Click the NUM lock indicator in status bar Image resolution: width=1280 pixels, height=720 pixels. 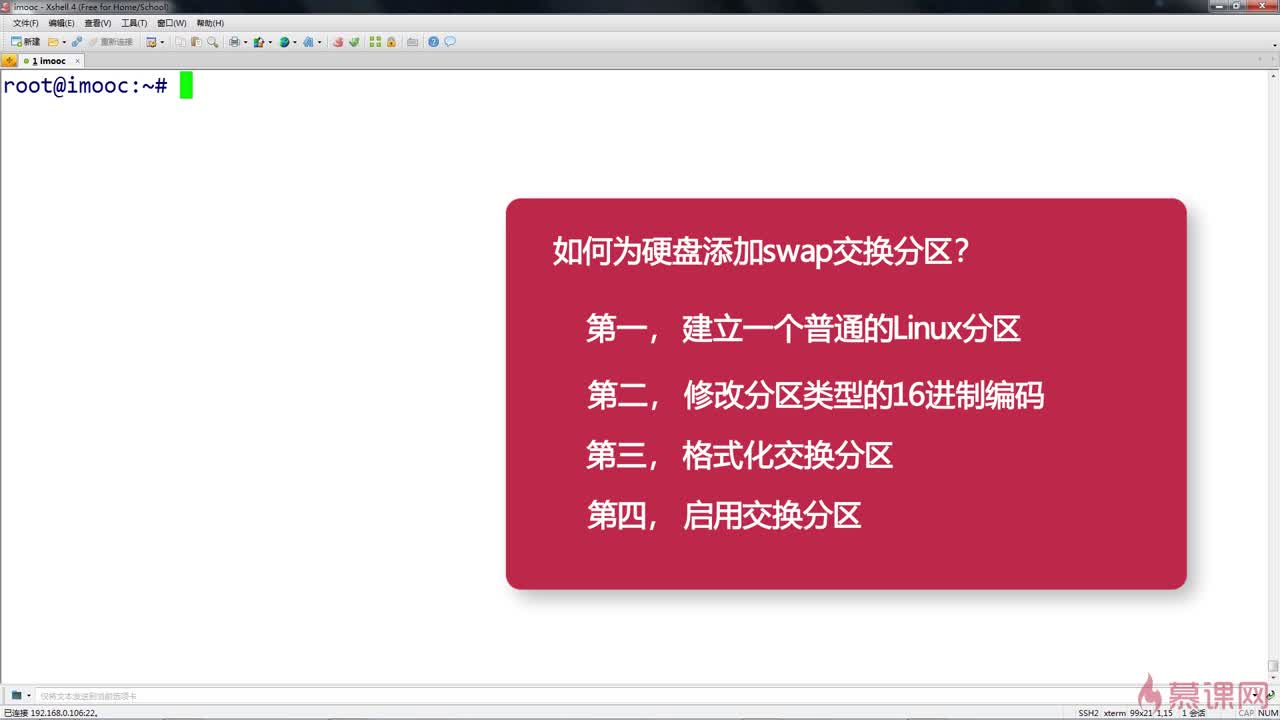pos(1268,713)
